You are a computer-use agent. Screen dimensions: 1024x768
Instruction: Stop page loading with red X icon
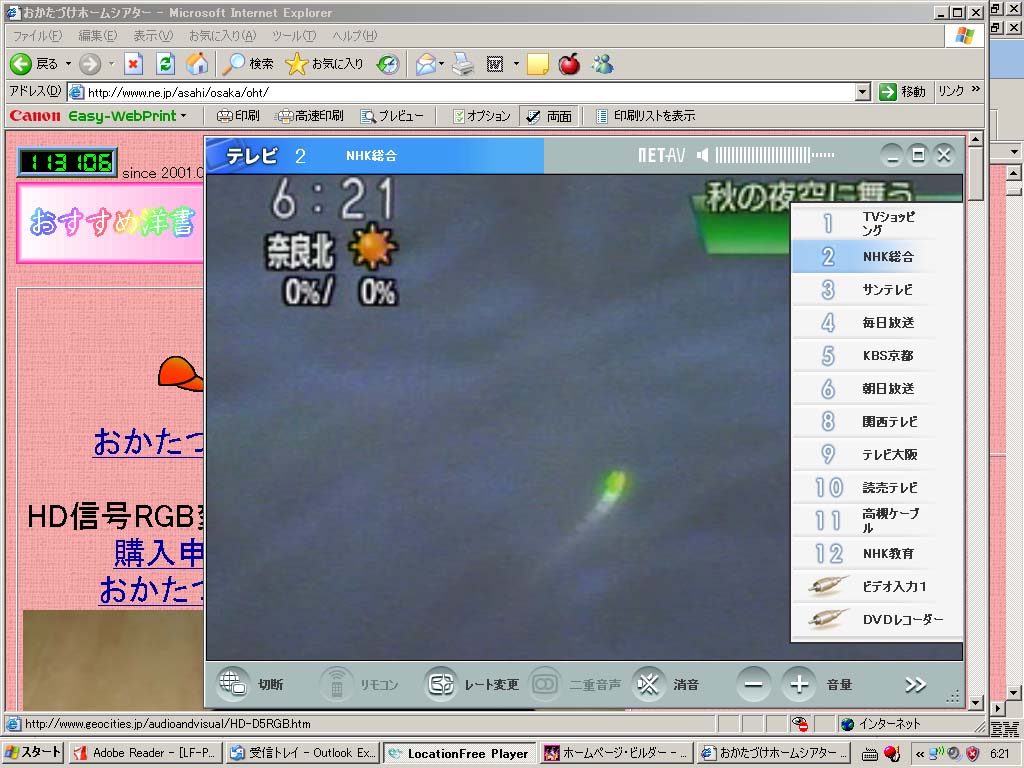[x=133, y=64]
